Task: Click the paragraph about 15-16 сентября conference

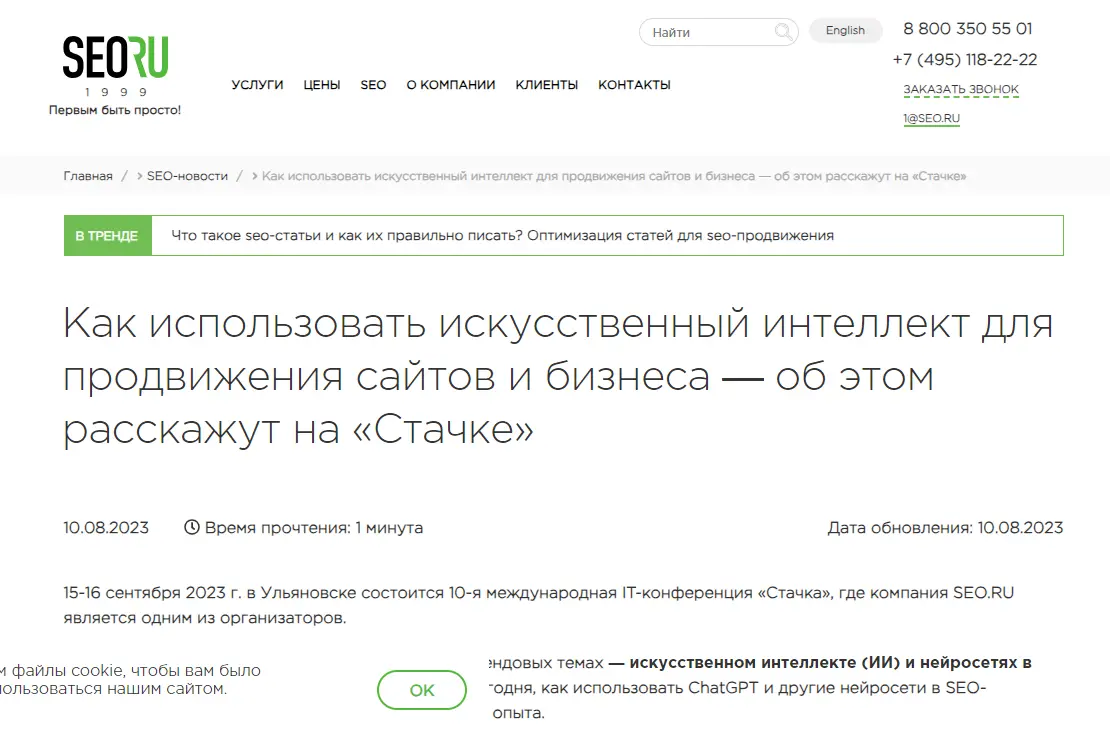Action: click(539, 605)
